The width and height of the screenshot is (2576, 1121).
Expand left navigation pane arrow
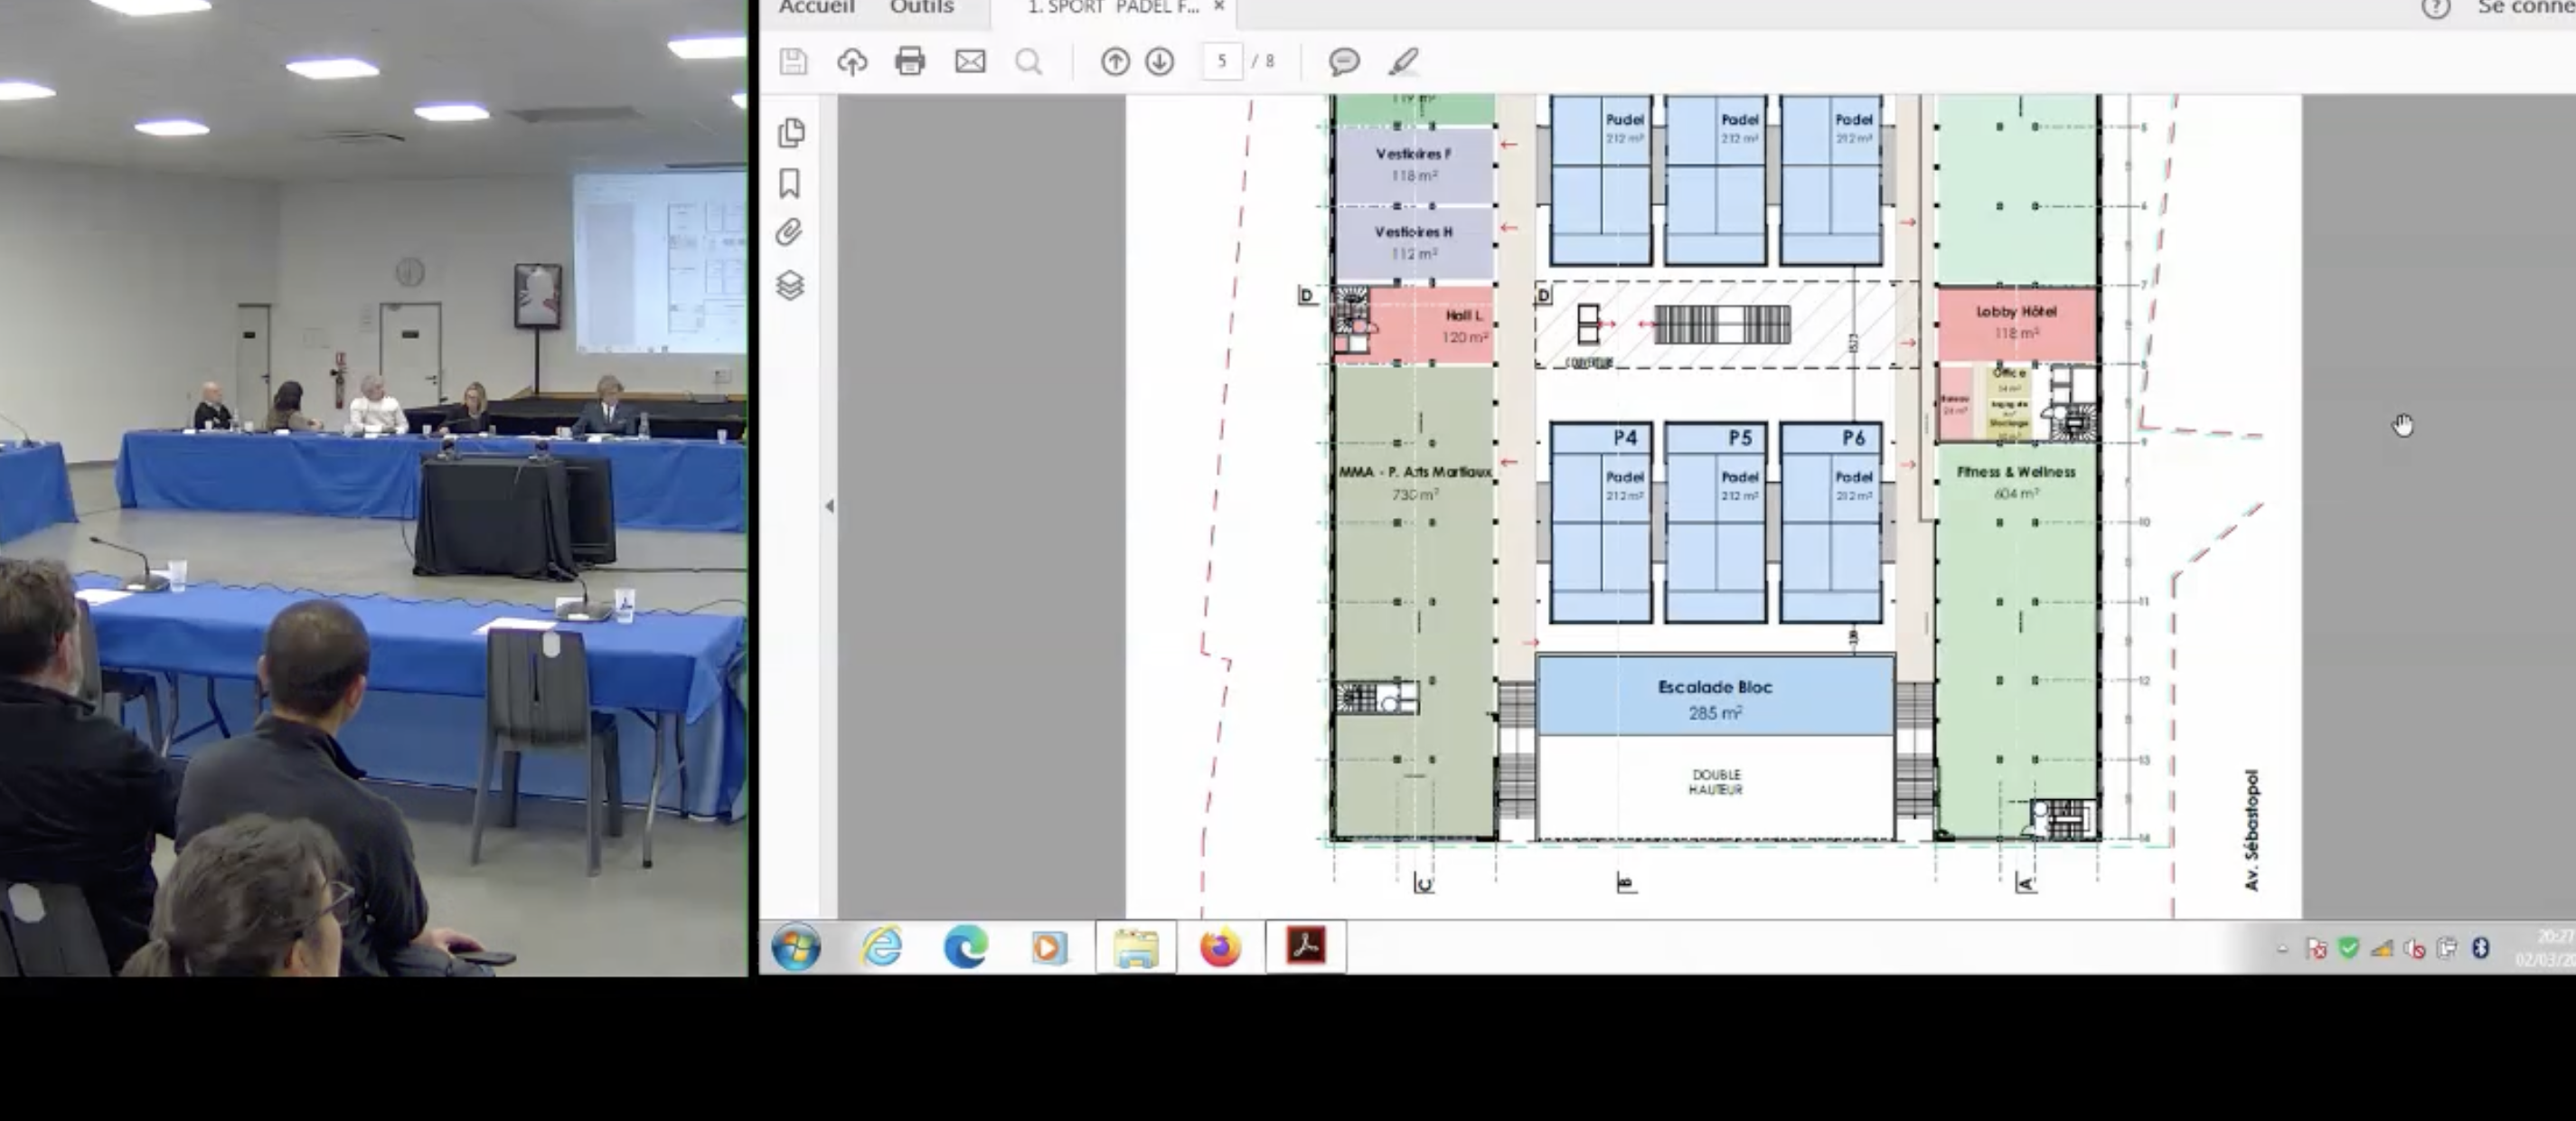[x=829, y=506]
